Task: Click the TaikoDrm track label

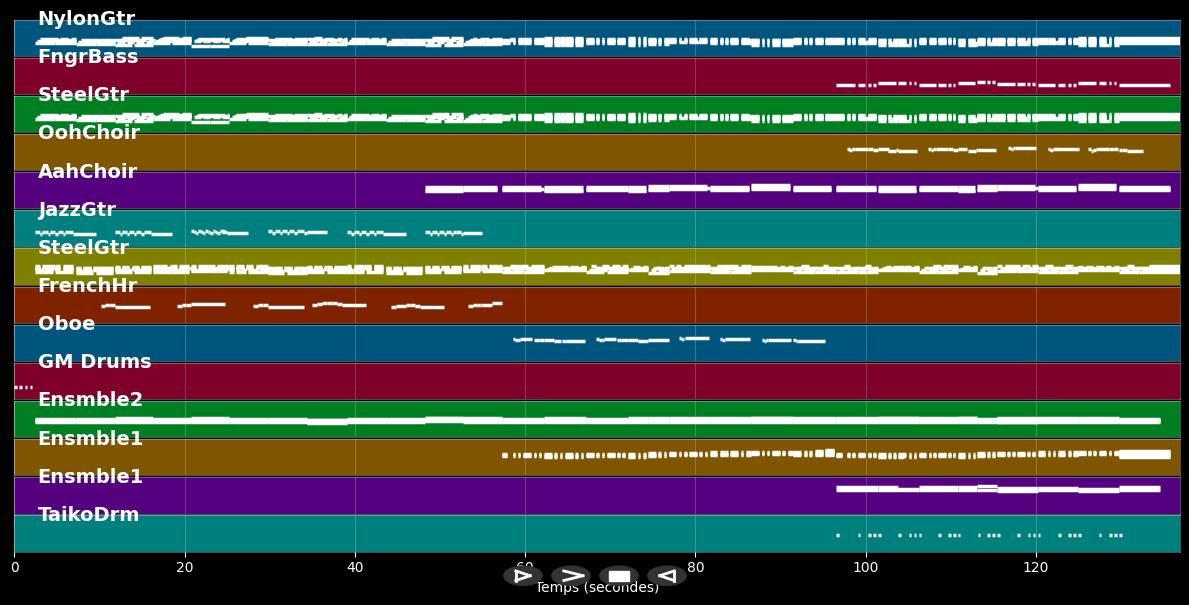Action: [x=88, y=515]
